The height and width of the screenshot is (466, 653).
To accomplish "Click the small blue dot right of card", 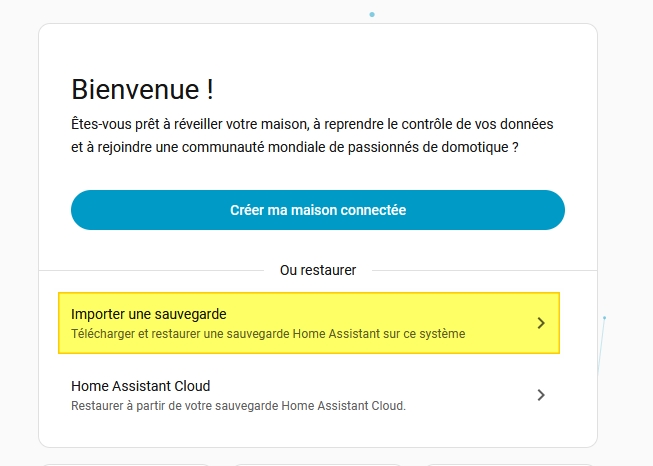I will (x=604, y=318).
